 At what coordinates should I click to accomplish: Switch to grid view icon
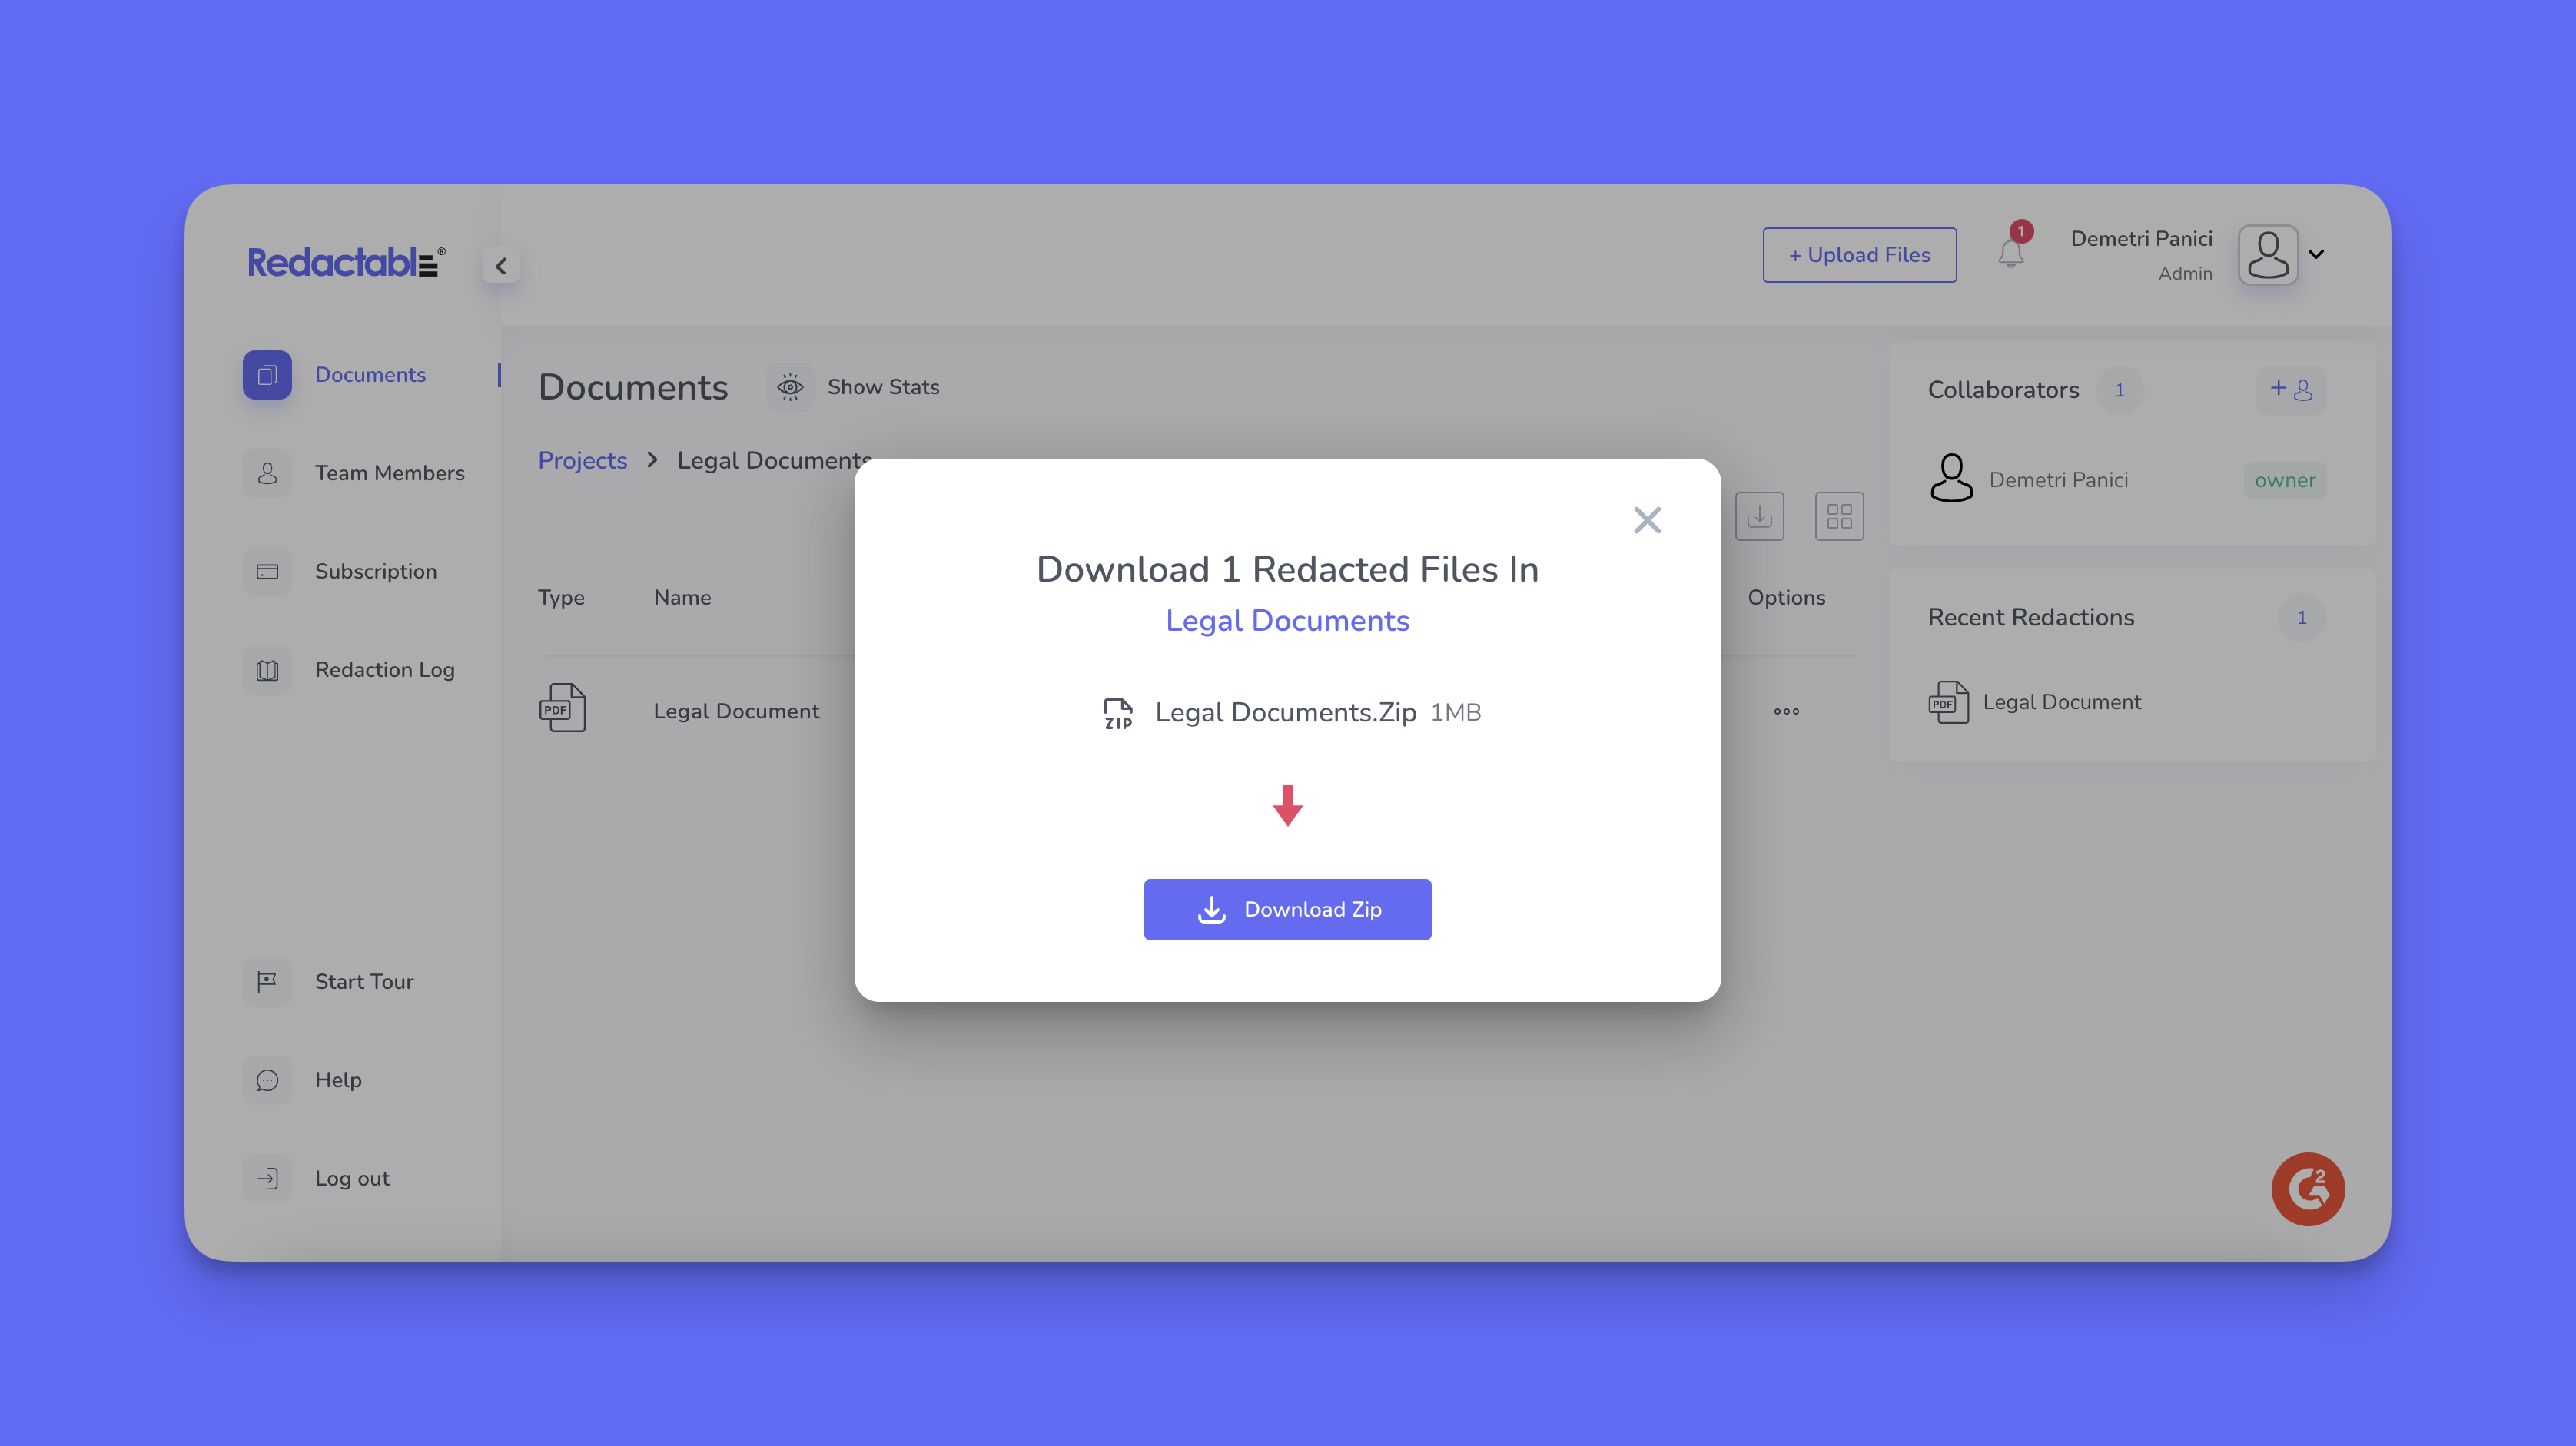tap(1839, 516)
